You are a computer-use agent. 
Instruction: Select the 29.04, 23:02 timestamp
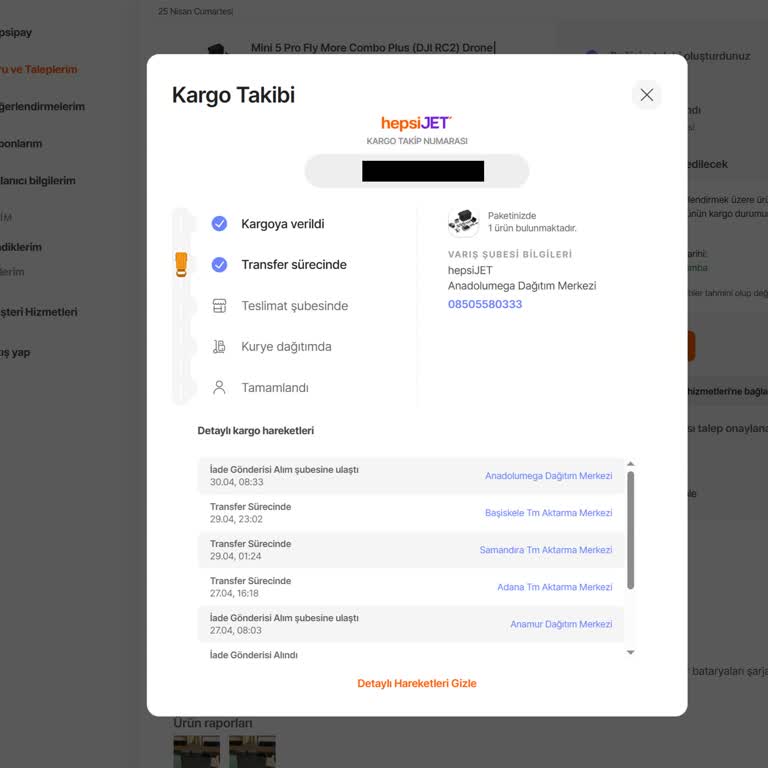236,519
